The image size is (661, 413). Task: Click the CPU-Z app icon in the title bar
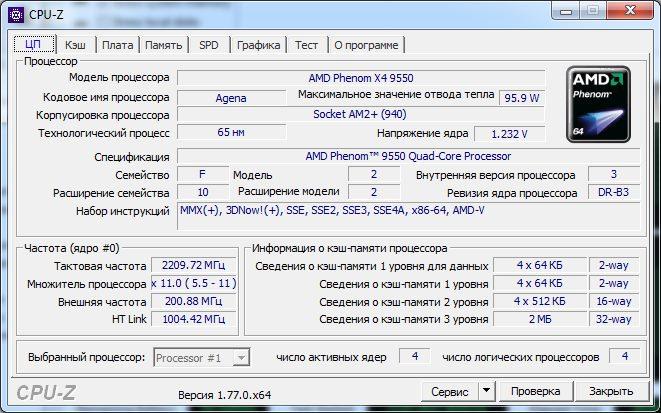coord(16,15)
